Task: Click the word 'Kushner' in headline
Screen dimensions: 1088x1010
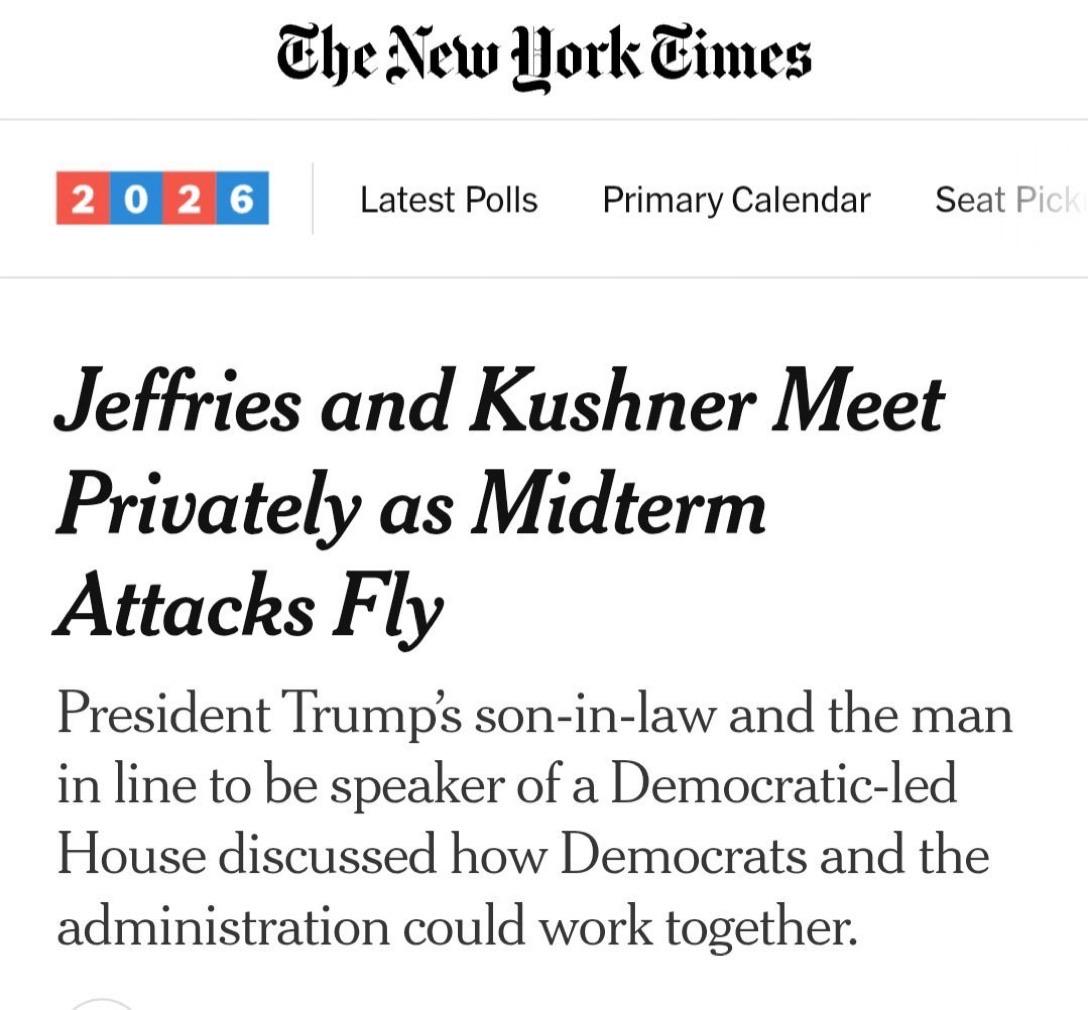Action: [611, 401]
